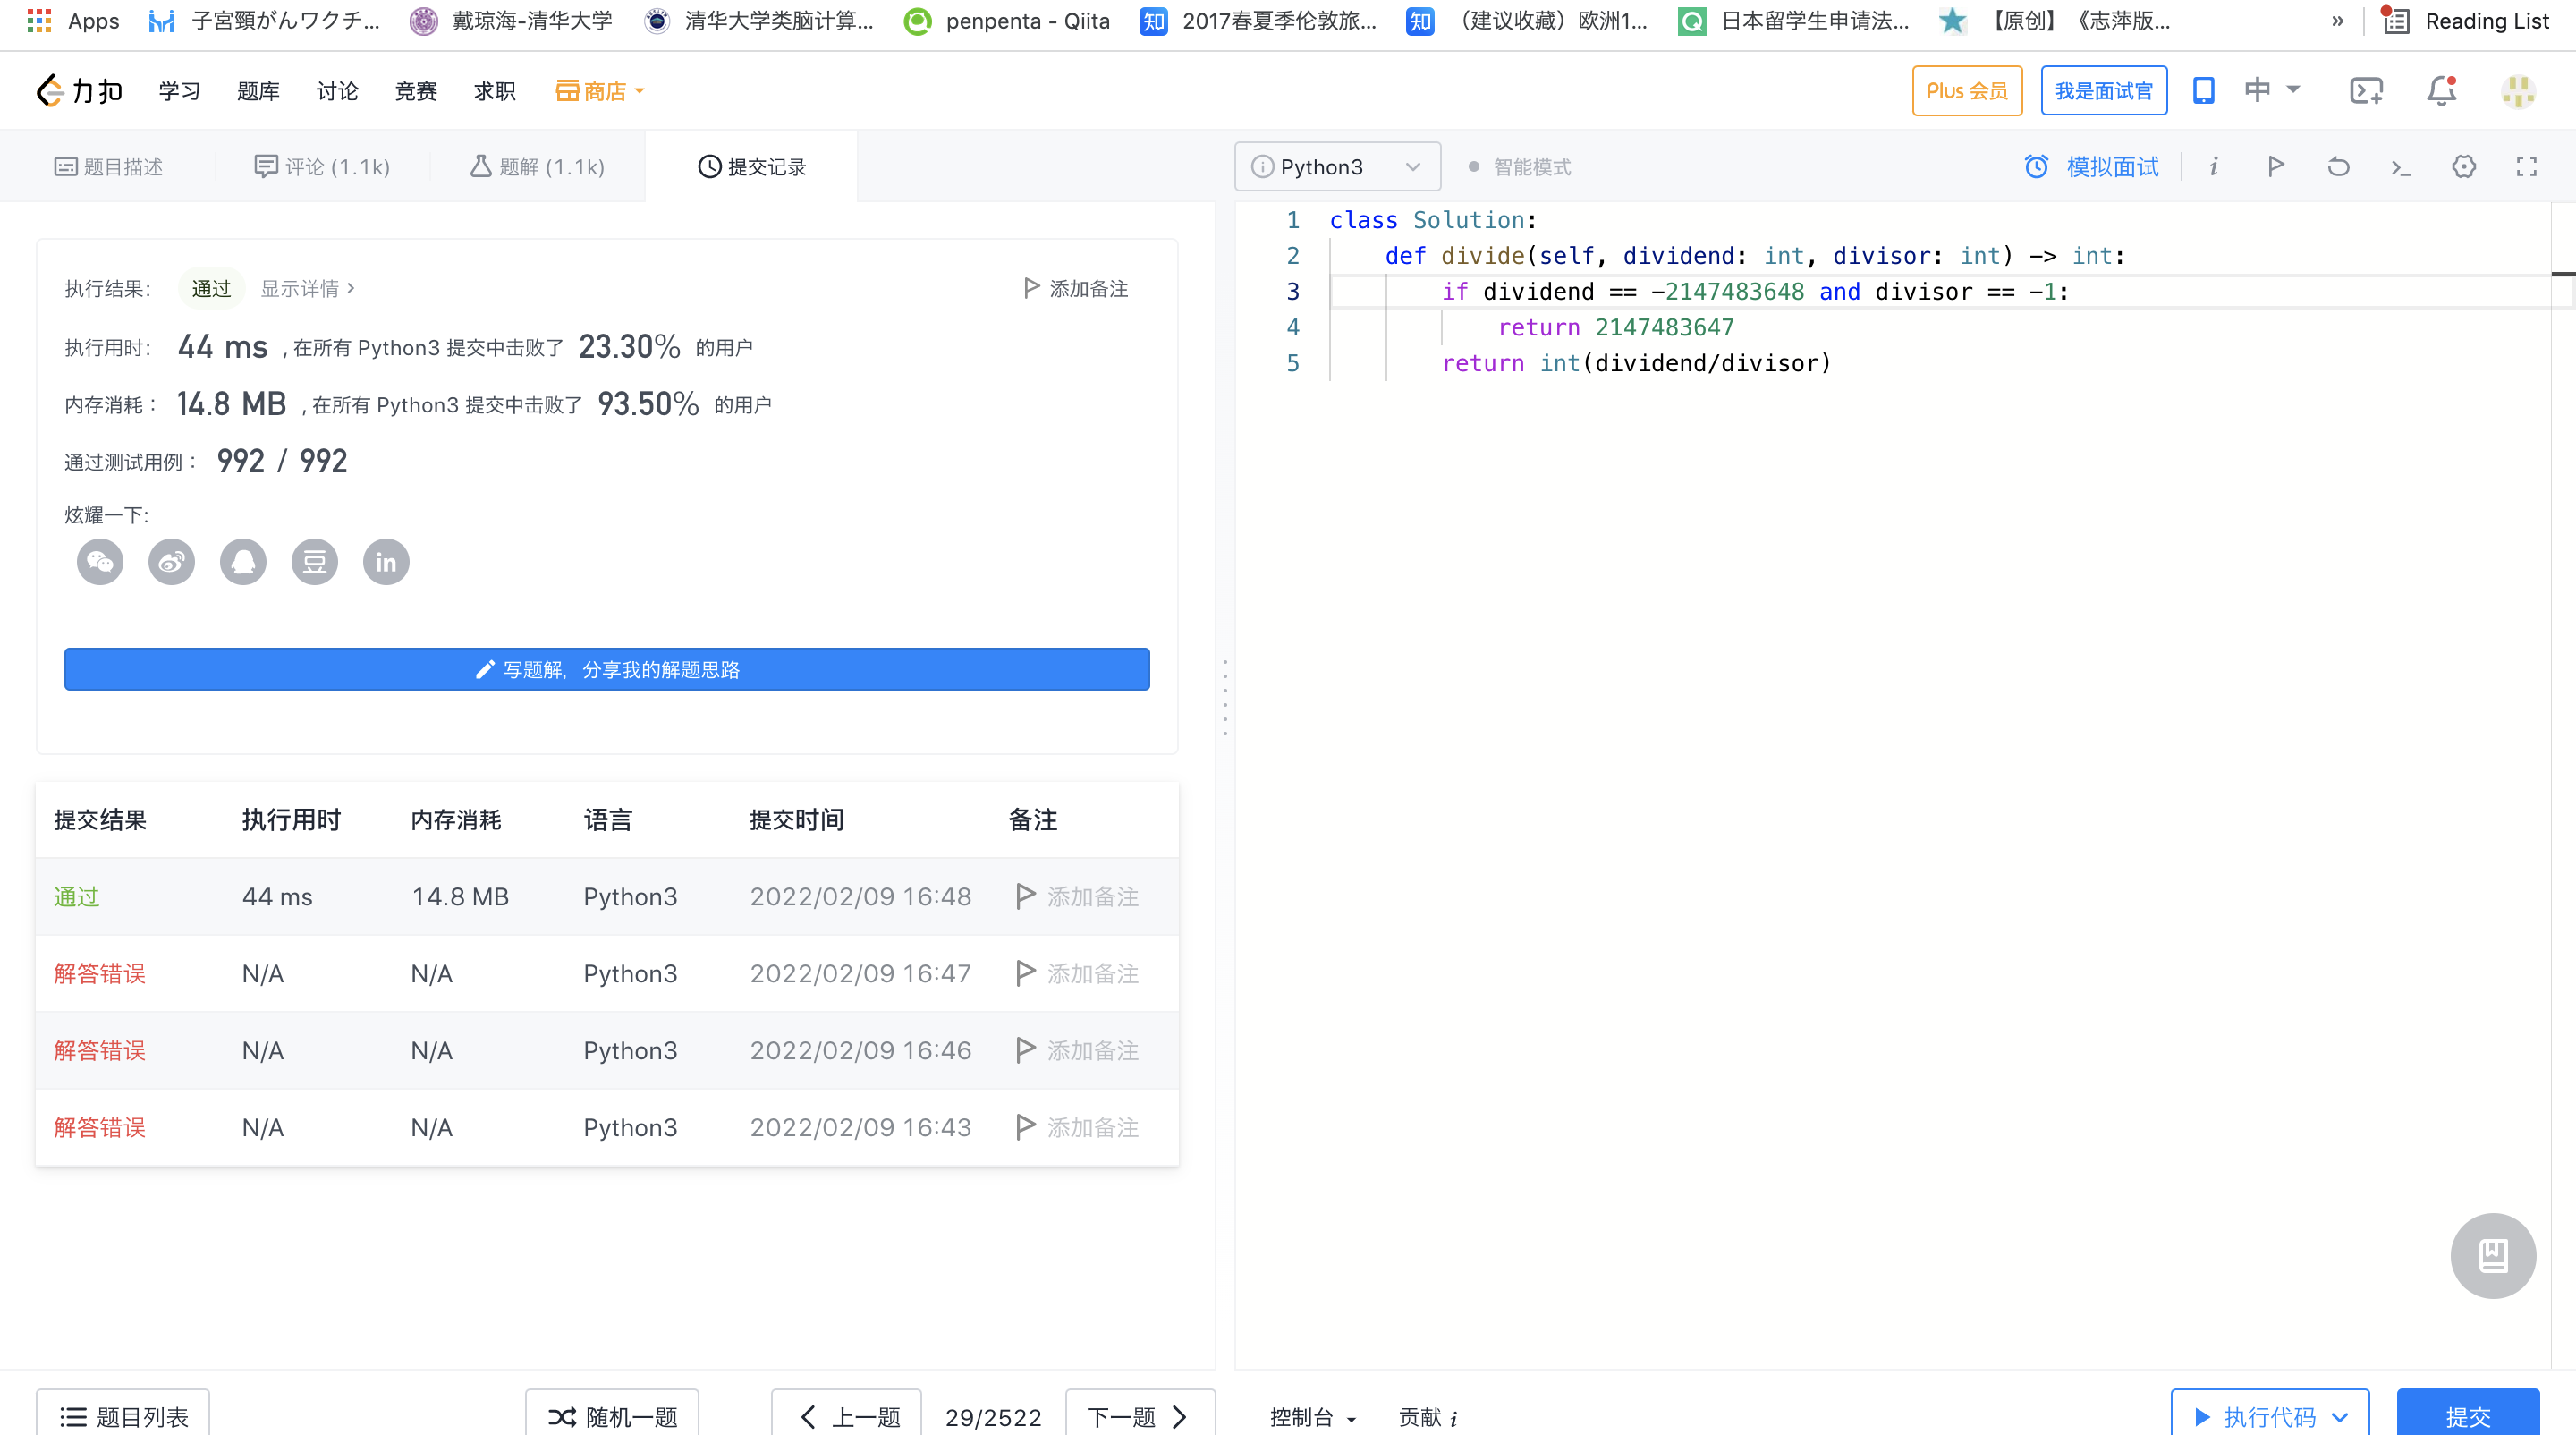Share result to Douban
2576x1435 pixels.
[314, 562]
